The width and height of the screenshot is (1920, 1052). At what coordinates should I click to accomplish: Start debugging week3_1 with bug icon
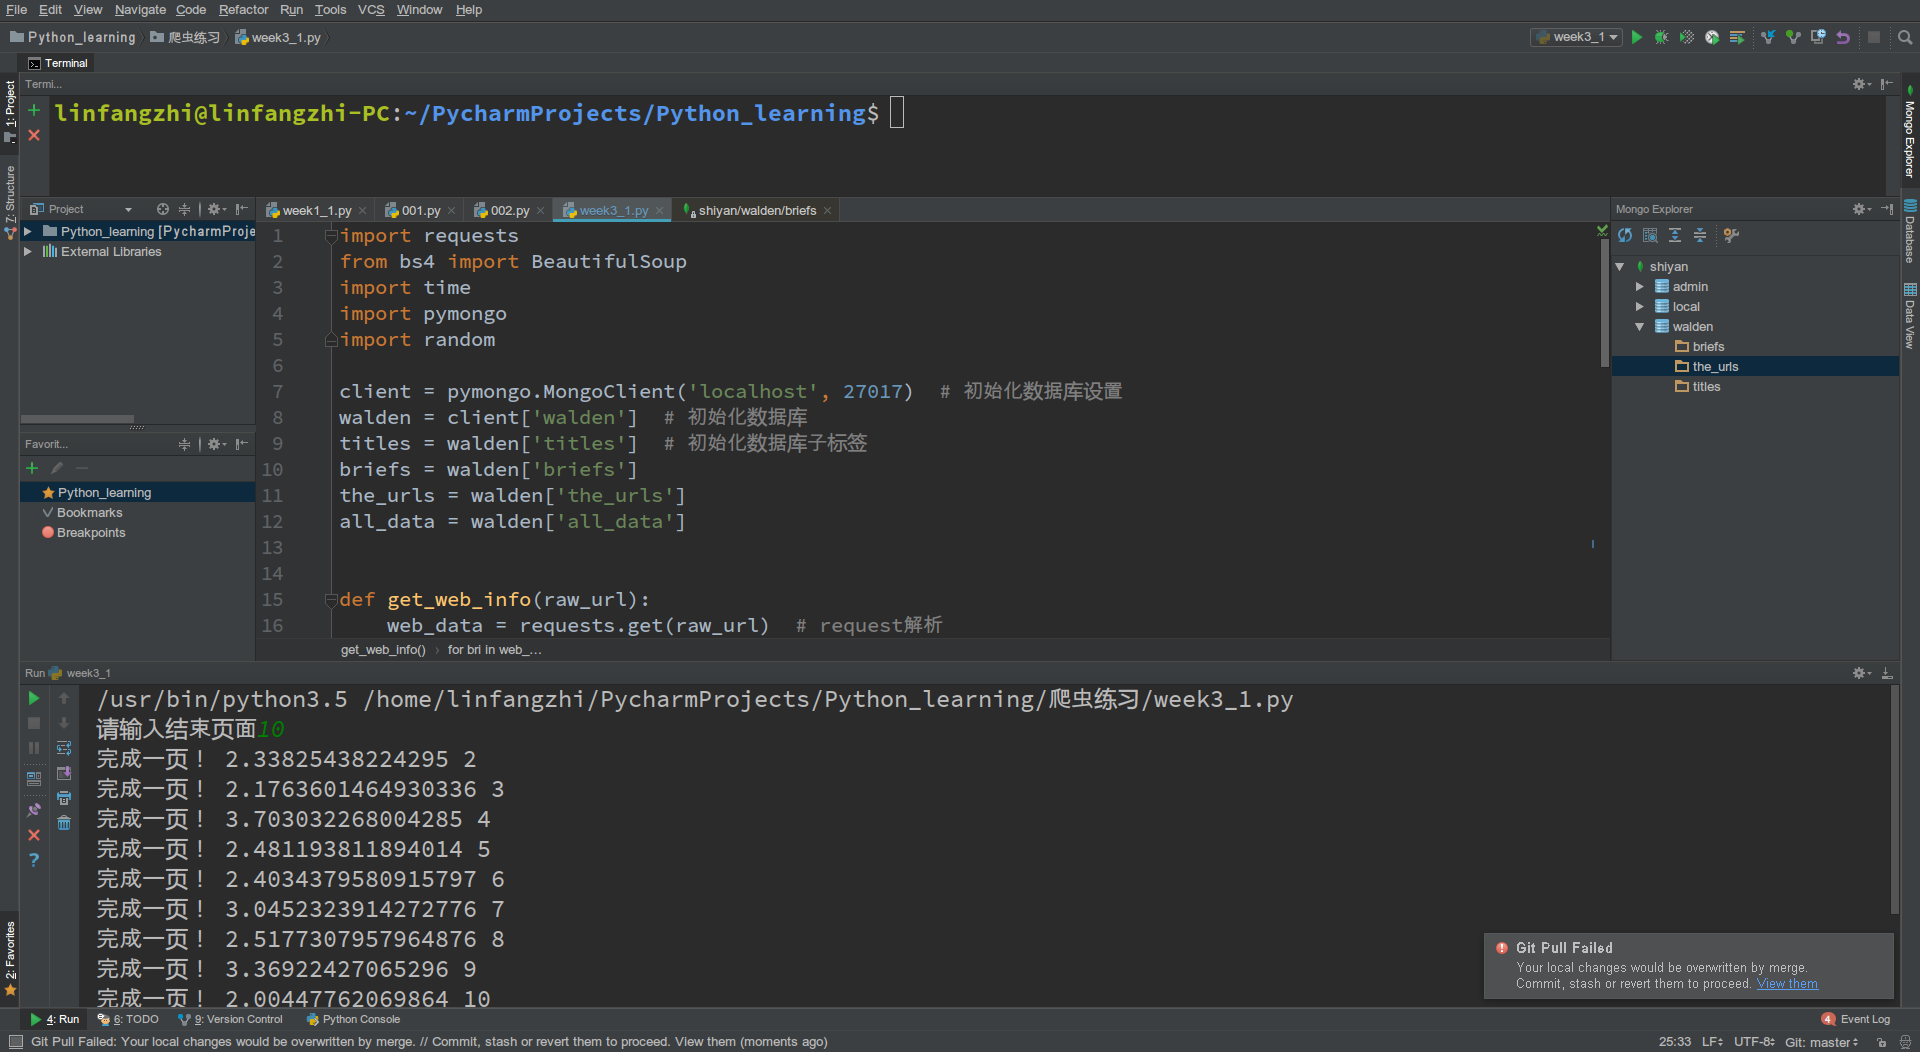(1661, 37)
